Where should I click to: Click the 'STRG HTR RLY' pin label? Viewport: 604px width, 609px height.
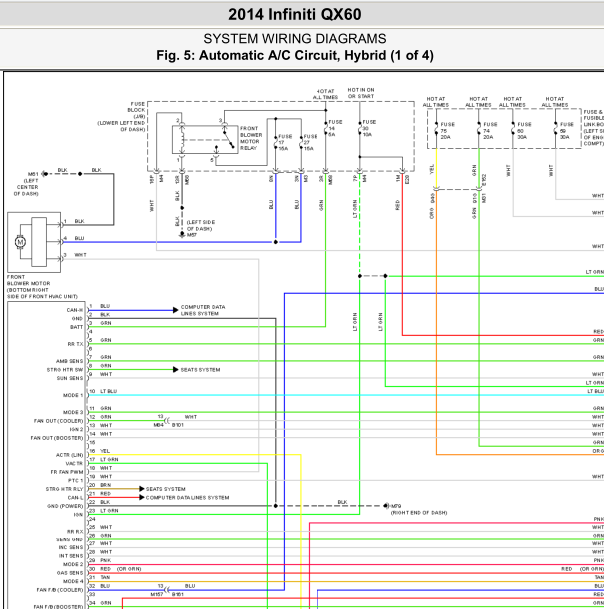pyautogui.click(x=64, y=489)
